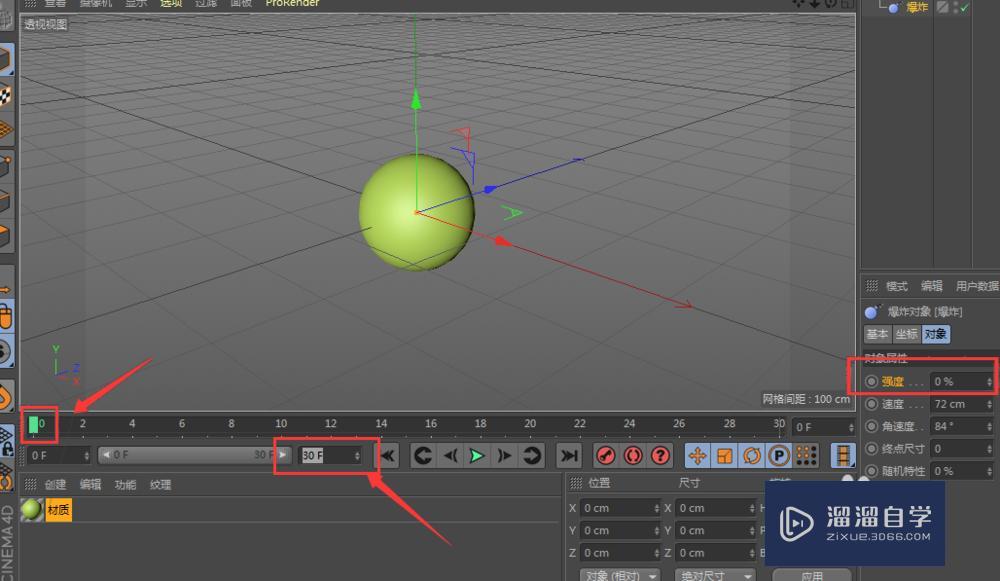1000x581 pixels.
Task: Click frame 20 on the timeline ruler
Action: pyautogui.click(x=530, y=423)
